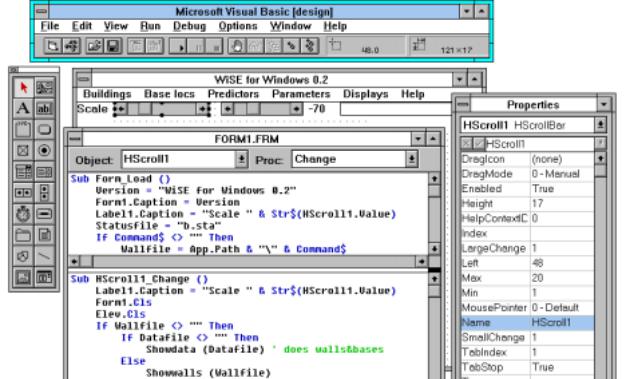This screenshot has height=379, width=624.
Task: Open the File menu in Visual Basic
Action: [50, 26]
